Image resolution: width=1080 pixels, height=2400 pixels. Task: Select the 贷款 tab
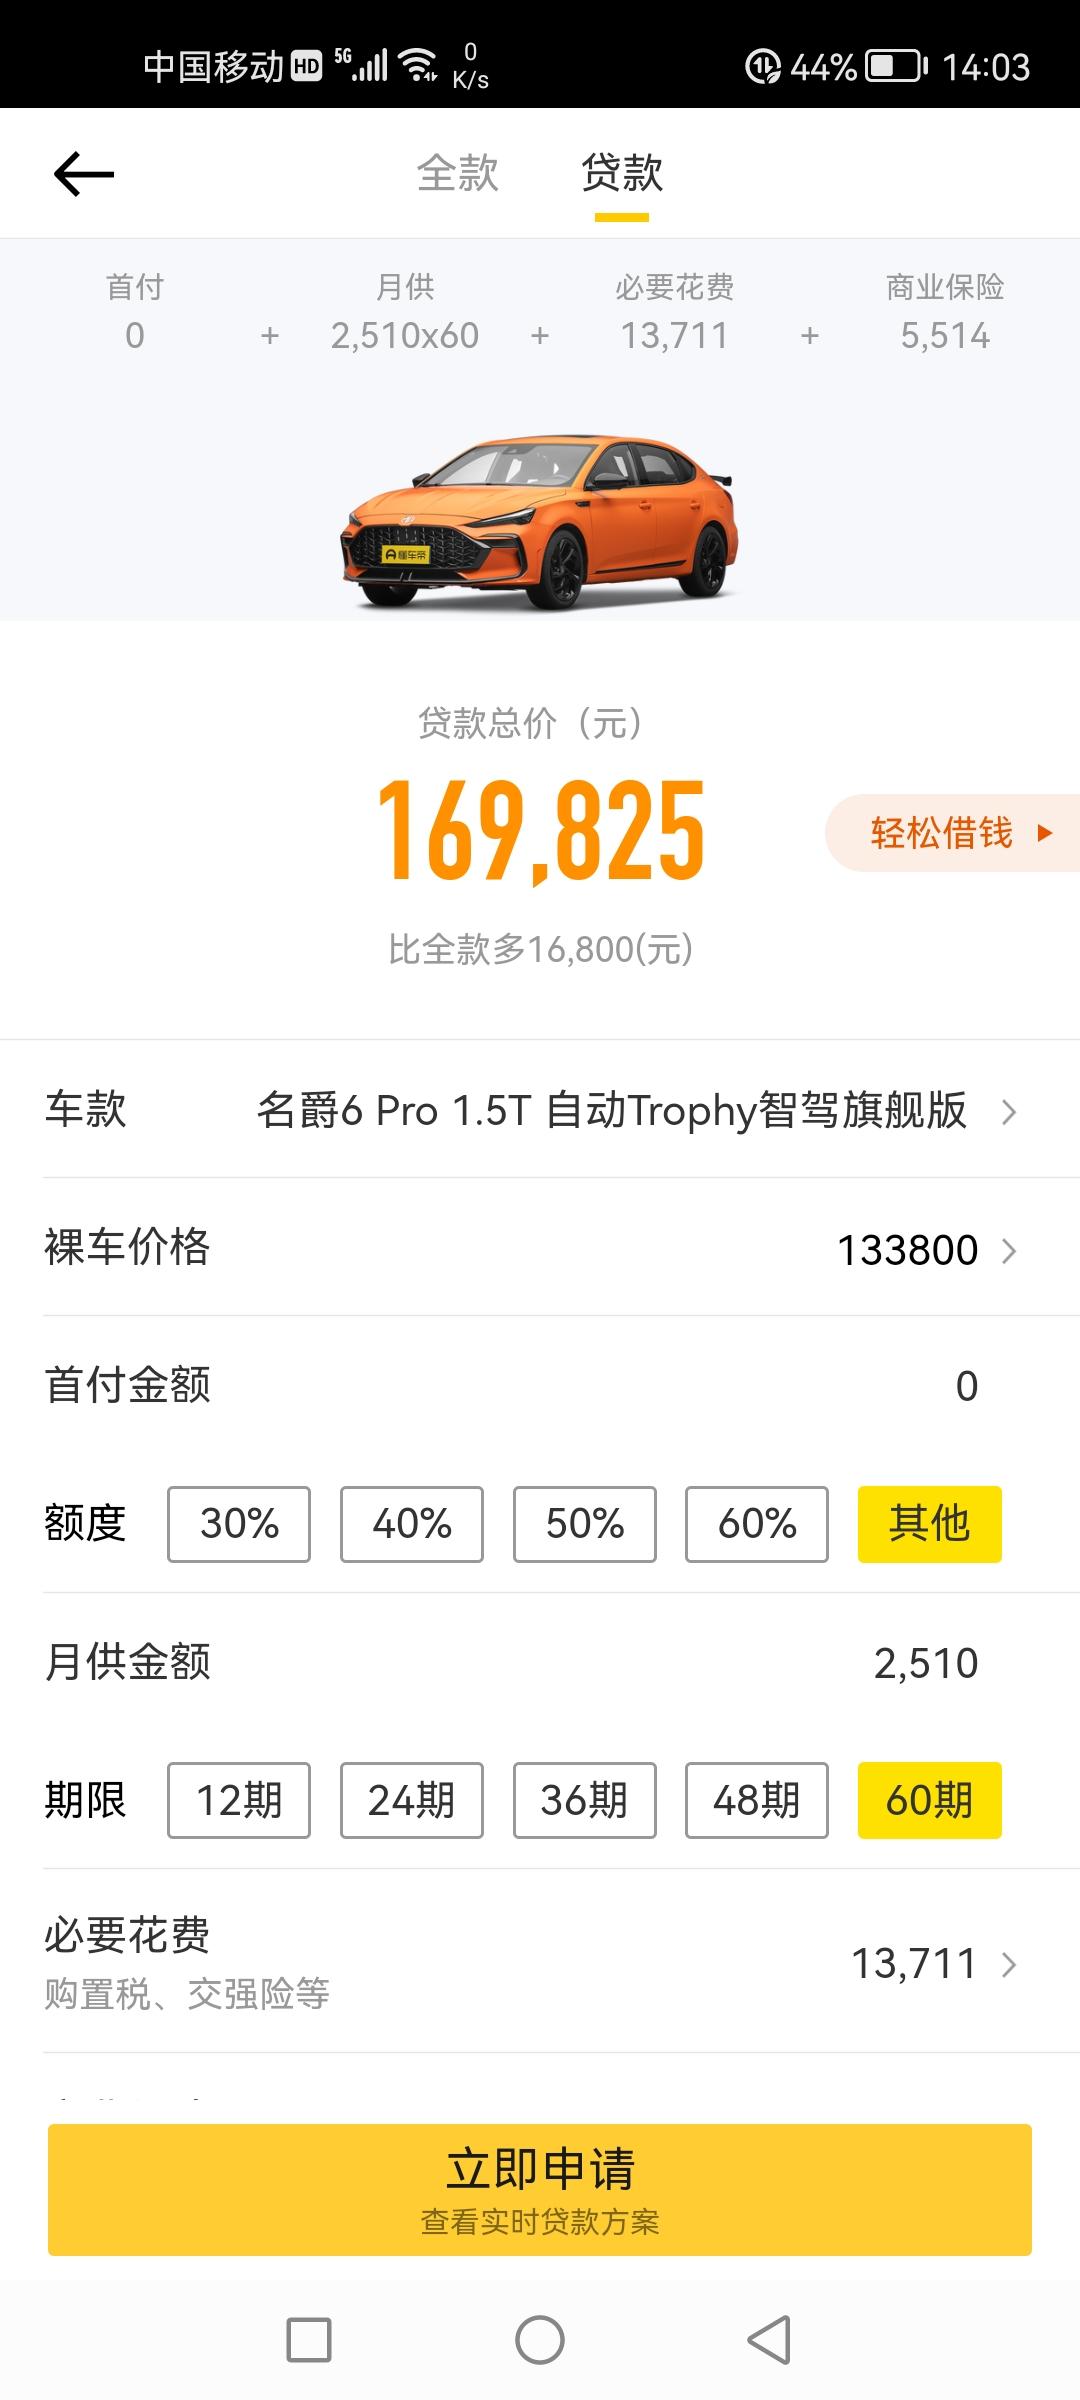pyautogui.click(x=622, y=173)
